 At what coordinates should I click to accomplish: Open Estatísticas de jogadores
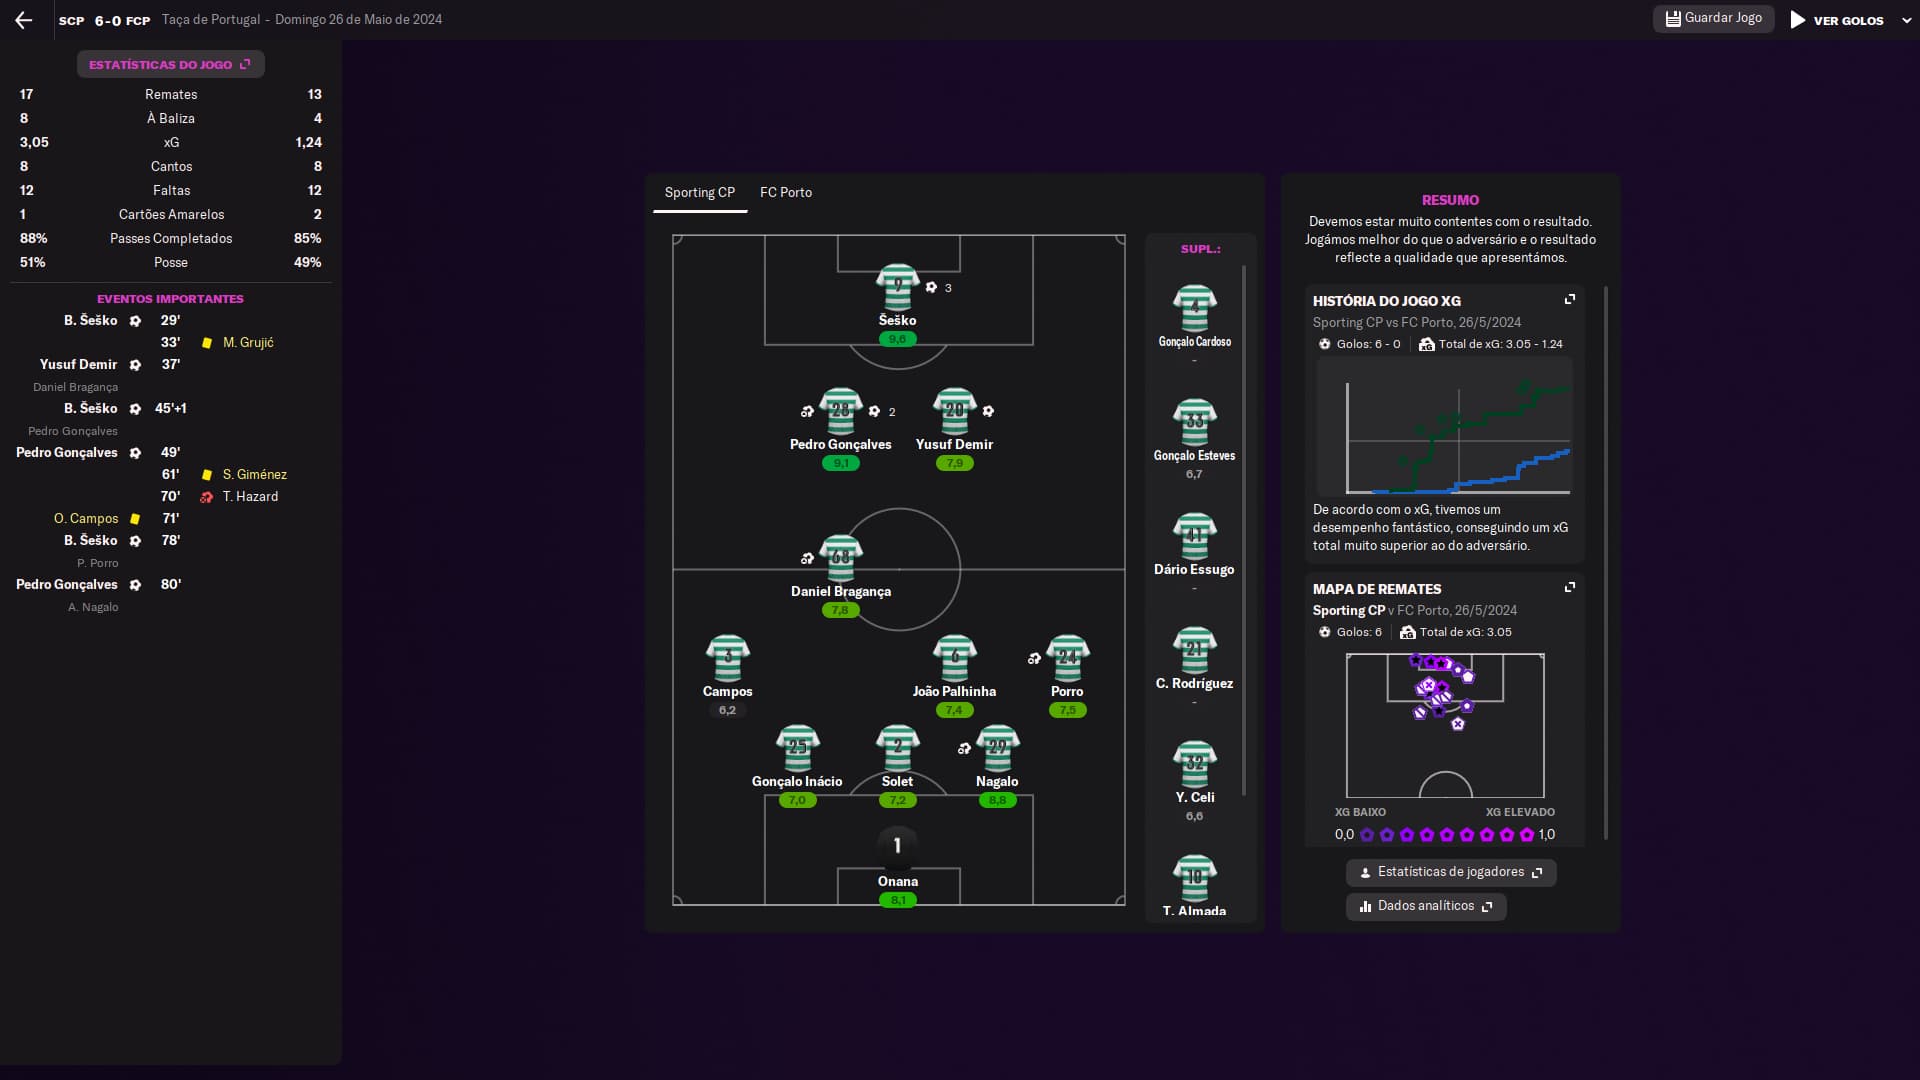tap(1451, 872)
